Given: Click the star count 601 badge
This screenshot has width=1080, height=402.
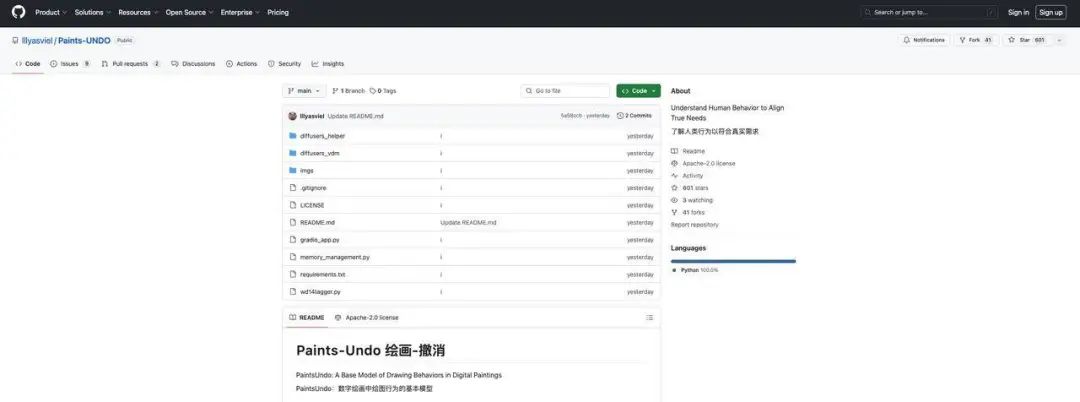Looking at the screenshot, I should click(x=1039, y=40).
